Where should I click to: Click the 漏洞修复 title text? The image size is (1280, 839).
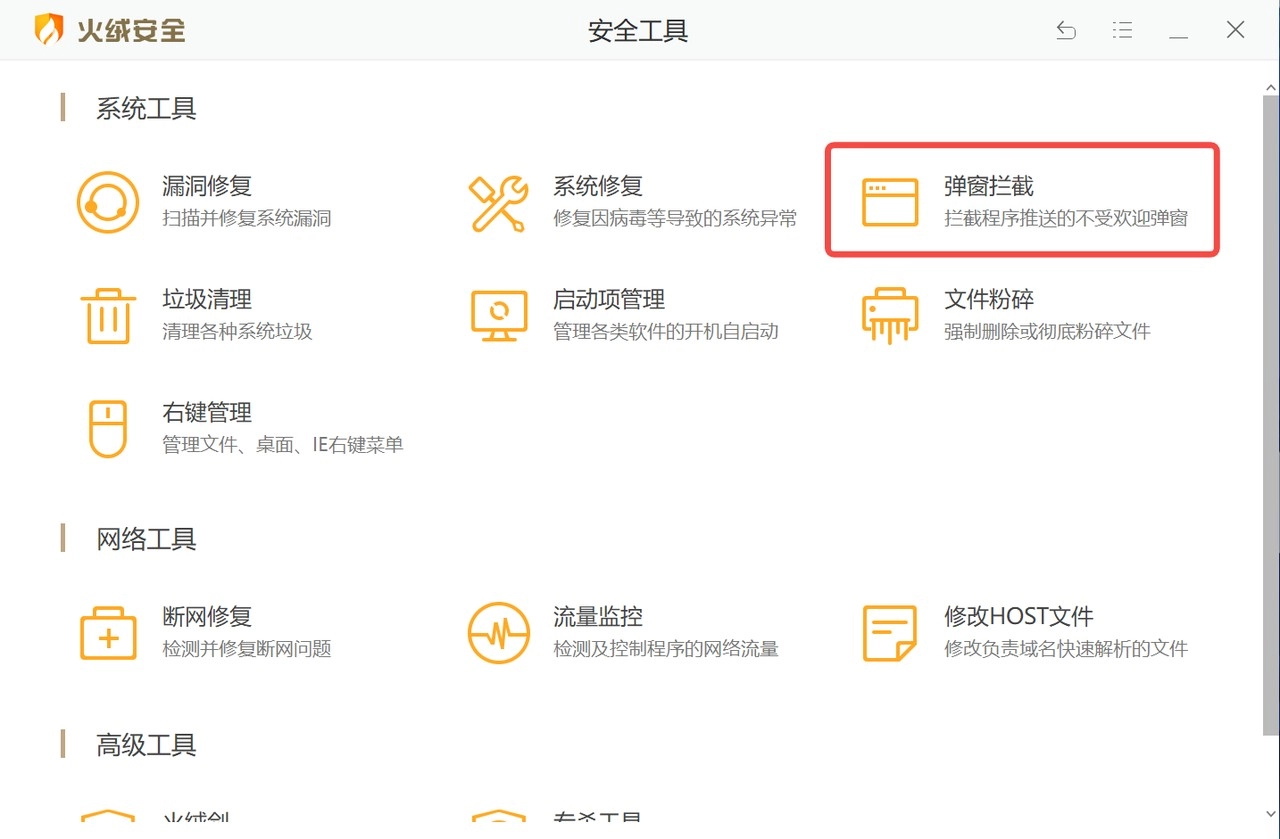tap(207, 186)
